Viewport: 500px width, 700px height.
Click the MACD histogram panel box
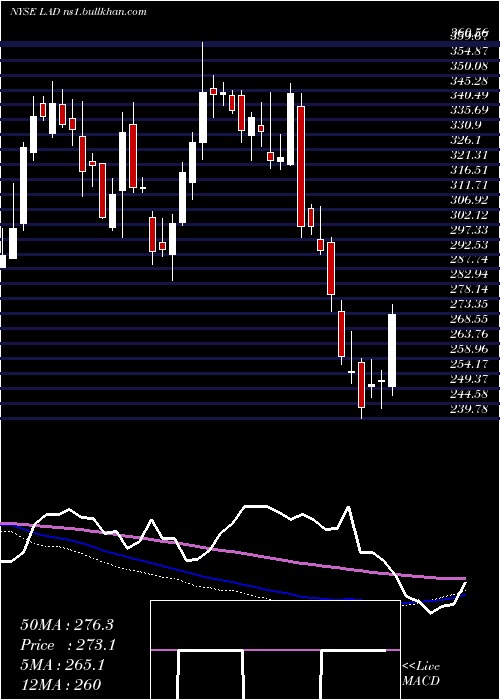point(275,650)
